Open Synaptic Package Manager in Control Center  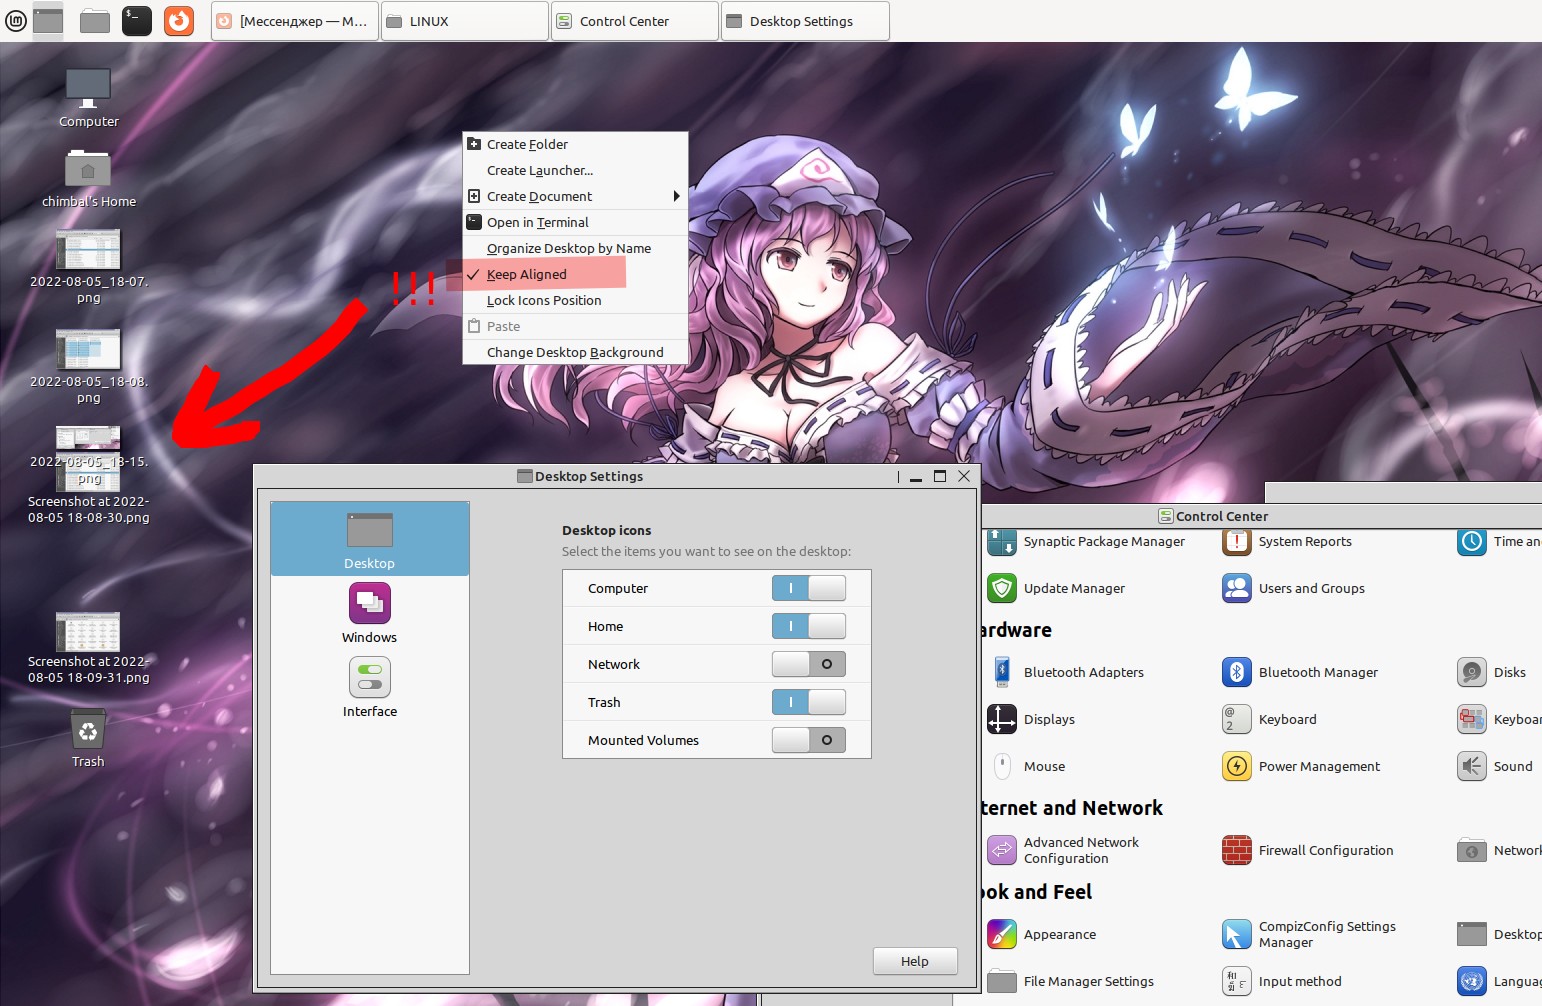click(x=1086, y=542)
